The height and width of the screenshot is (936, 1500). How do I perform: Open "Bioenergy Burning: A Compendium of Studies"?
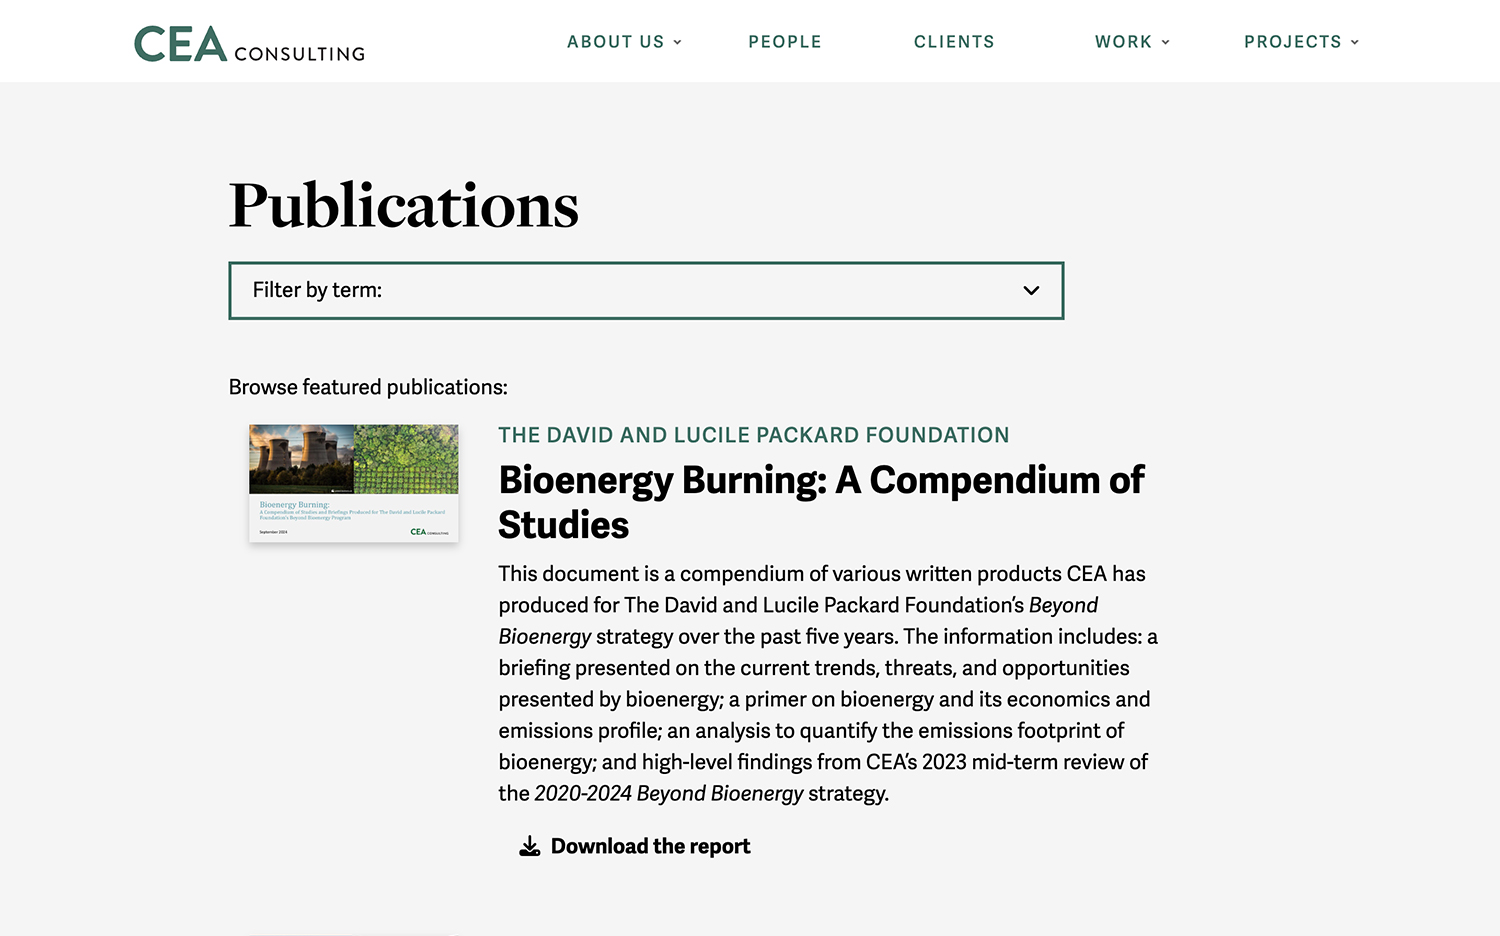[820, 502]
